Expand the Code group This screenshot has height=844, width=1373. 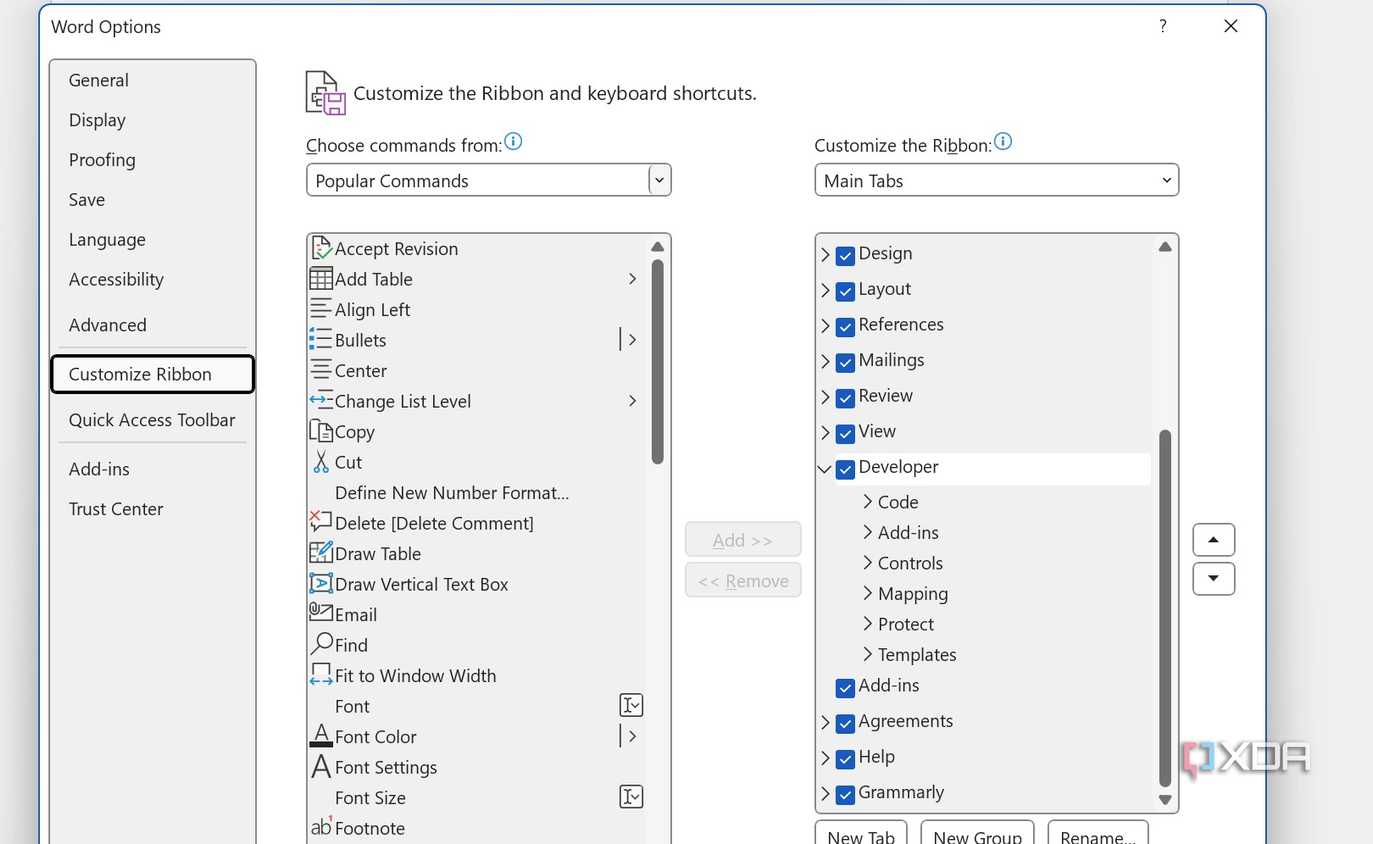click(x=868, y=502)
